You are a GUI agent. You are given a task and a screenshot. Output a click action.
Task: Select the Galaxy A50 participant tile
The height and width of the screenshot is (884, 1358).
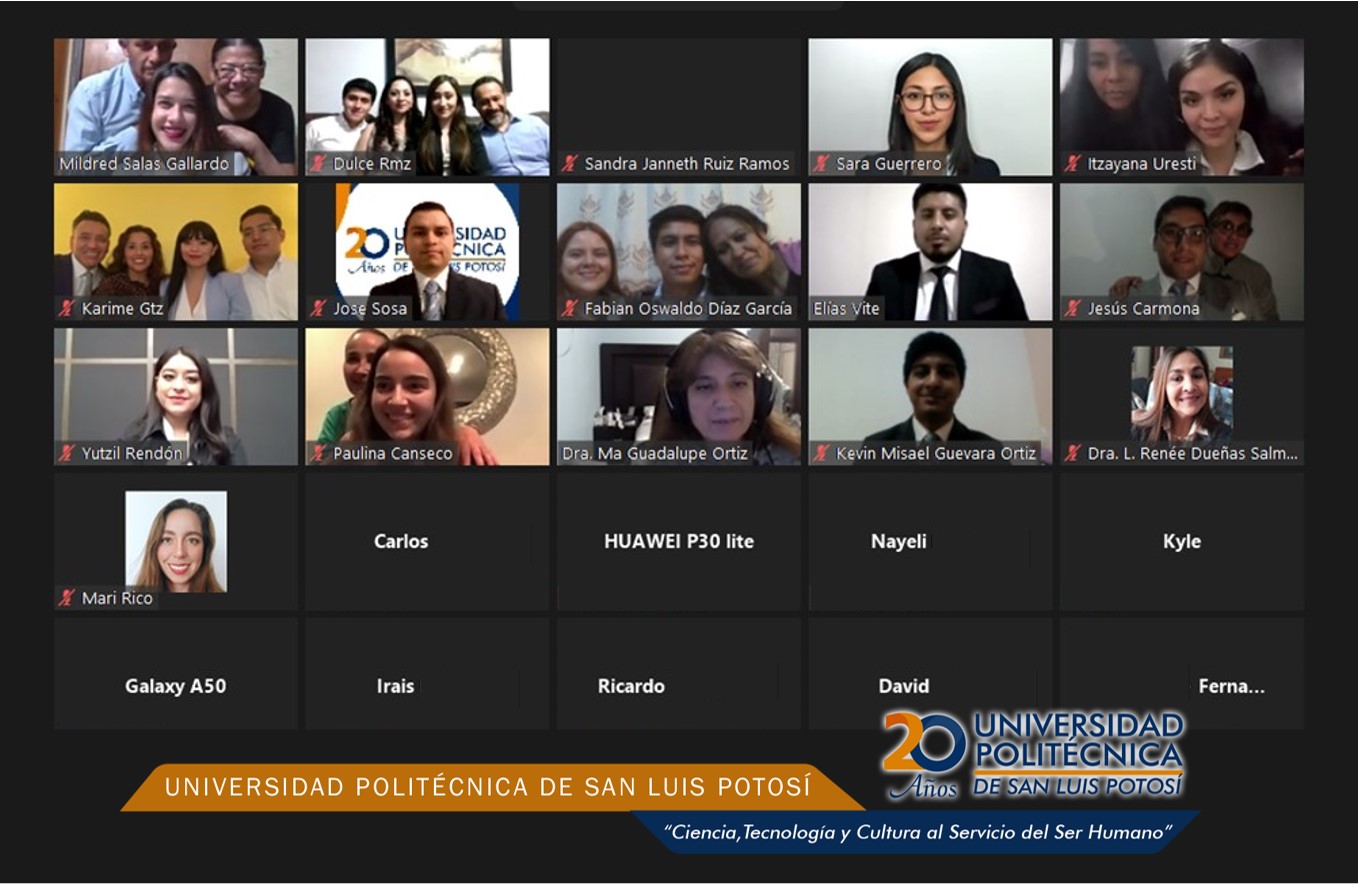tap(176, 686)
